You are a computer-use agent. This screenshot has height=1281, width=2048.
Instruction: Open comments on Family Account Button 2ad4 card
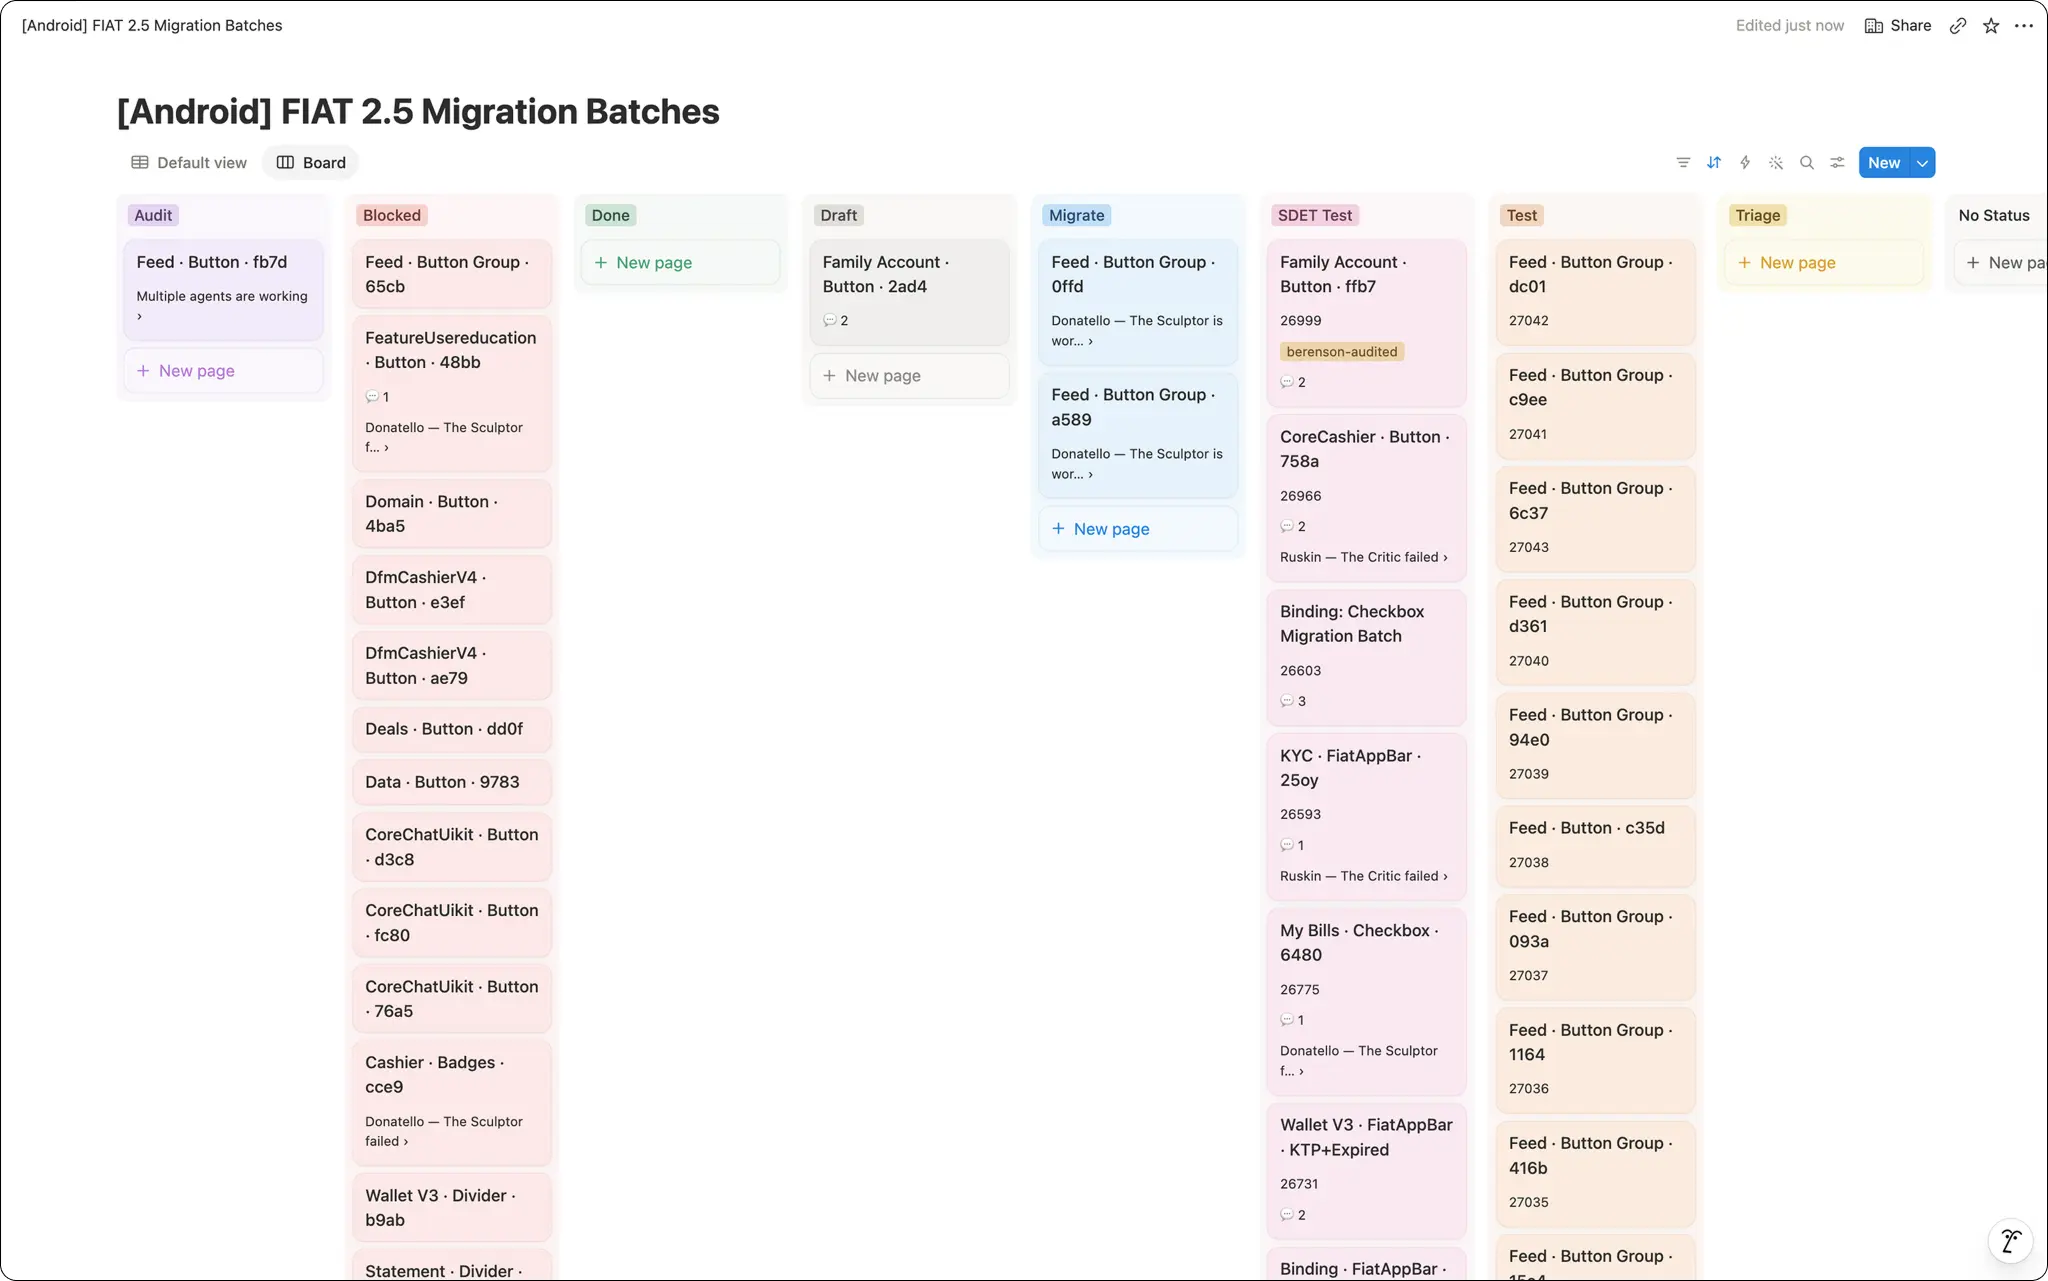coord(835,321)
